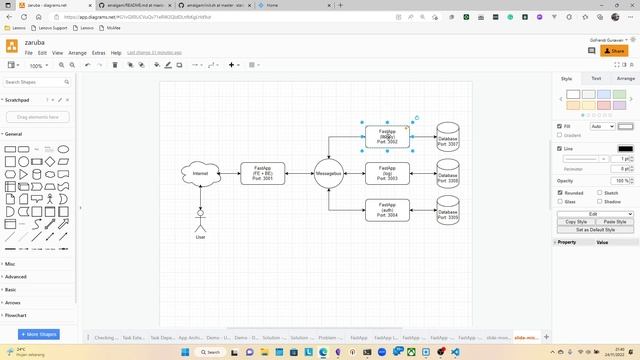The height and width of the screenshot is (360, 640).
Task: Open the Edit menu
Action: pos(42,53)
